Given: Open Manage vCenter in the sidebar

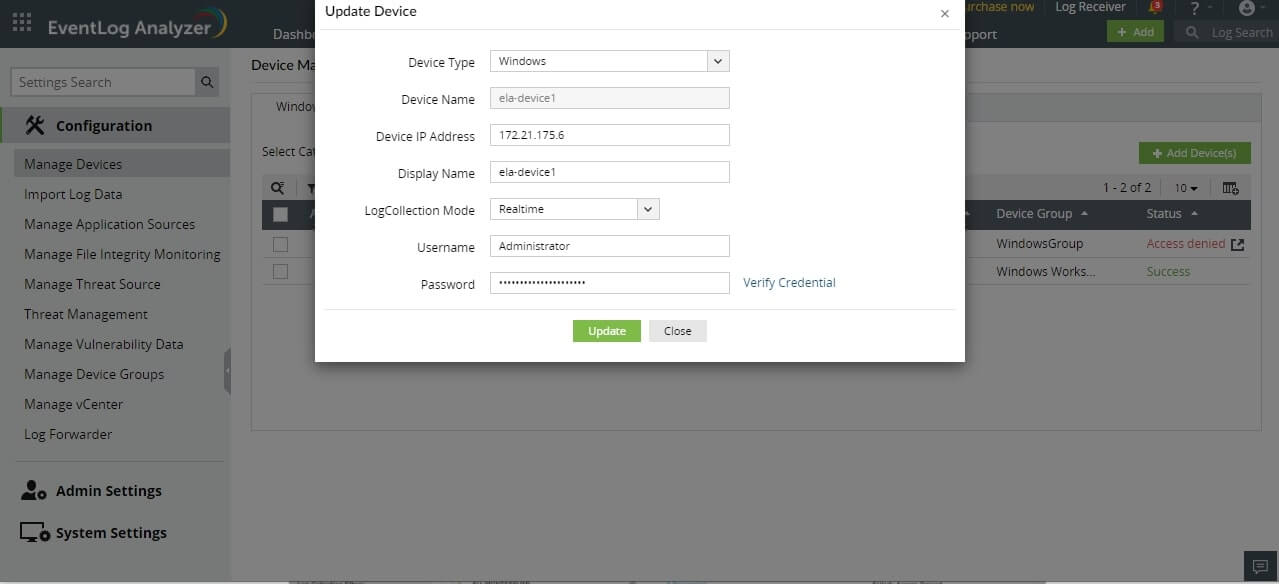Looking at the screenshot, I should point(73,404).
